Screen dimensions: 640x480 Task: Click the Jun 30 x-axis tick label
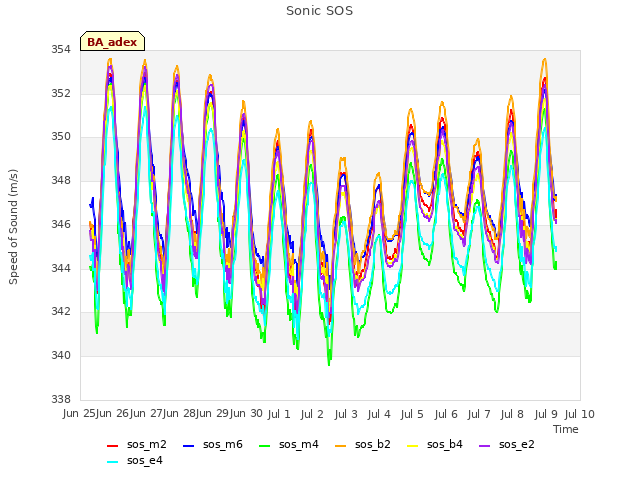coord(246,414)
